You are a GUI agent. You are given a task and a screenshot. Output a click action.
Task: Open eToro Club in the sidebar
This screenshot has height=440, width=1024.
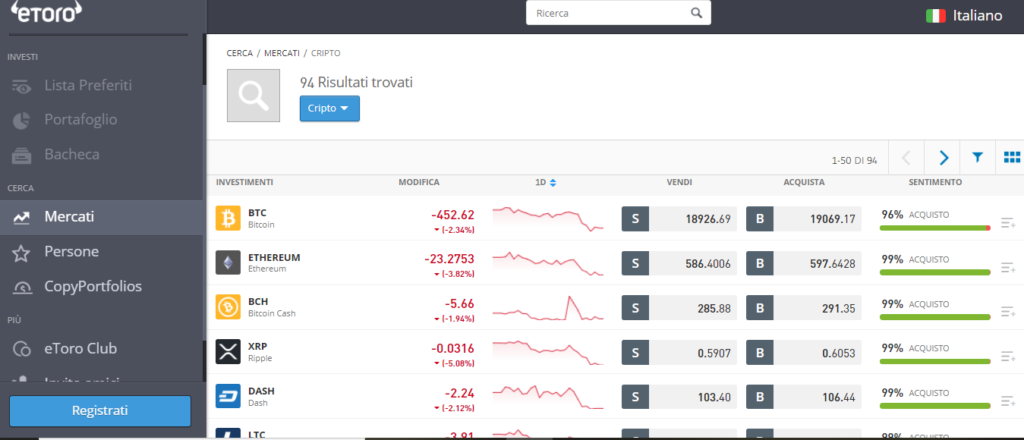pyautogui.click(x=80, y=349)
